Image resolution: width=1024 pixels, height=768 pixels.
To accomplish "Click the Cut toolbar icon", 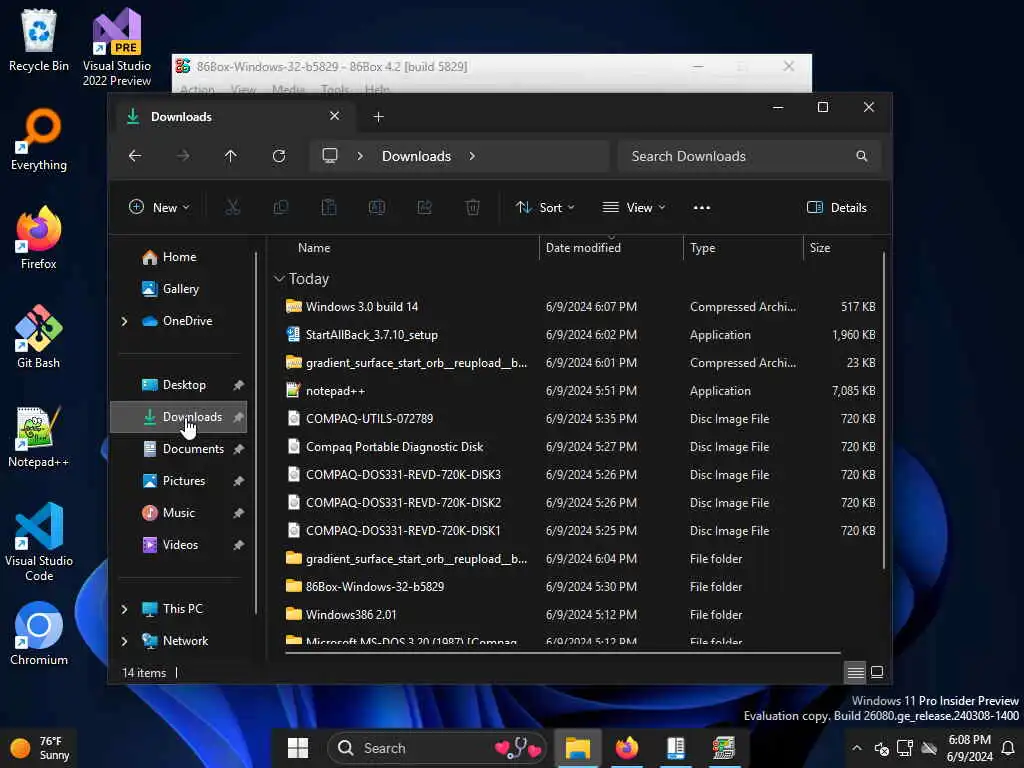I will click(x=232, y=208).
